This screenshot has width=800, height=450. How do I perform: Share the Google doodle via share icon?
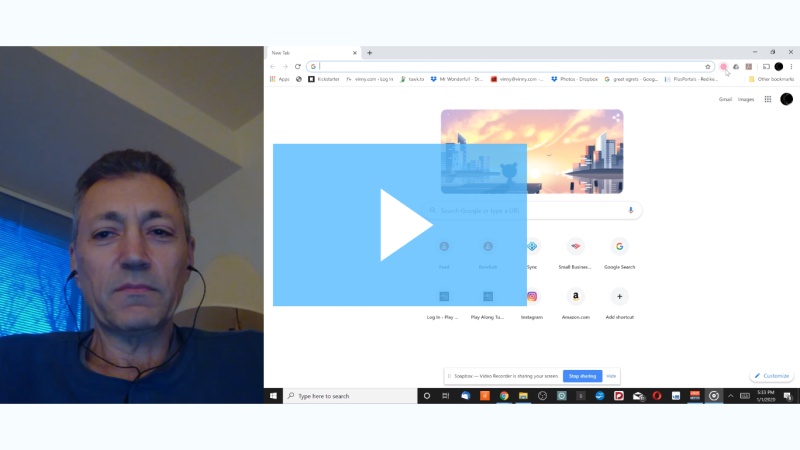(x=616, y=117)
